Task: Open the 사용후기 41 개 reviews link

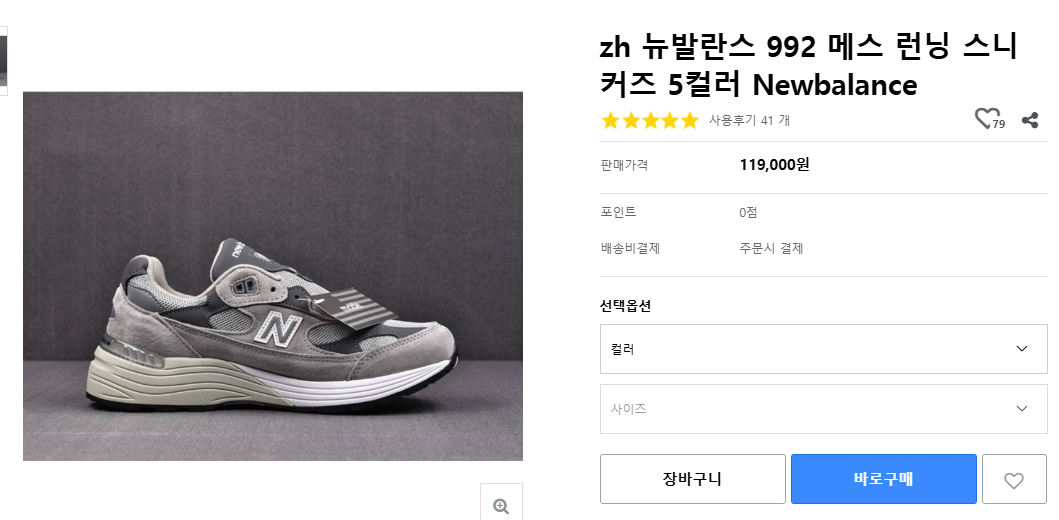Action: coord(749,121)
